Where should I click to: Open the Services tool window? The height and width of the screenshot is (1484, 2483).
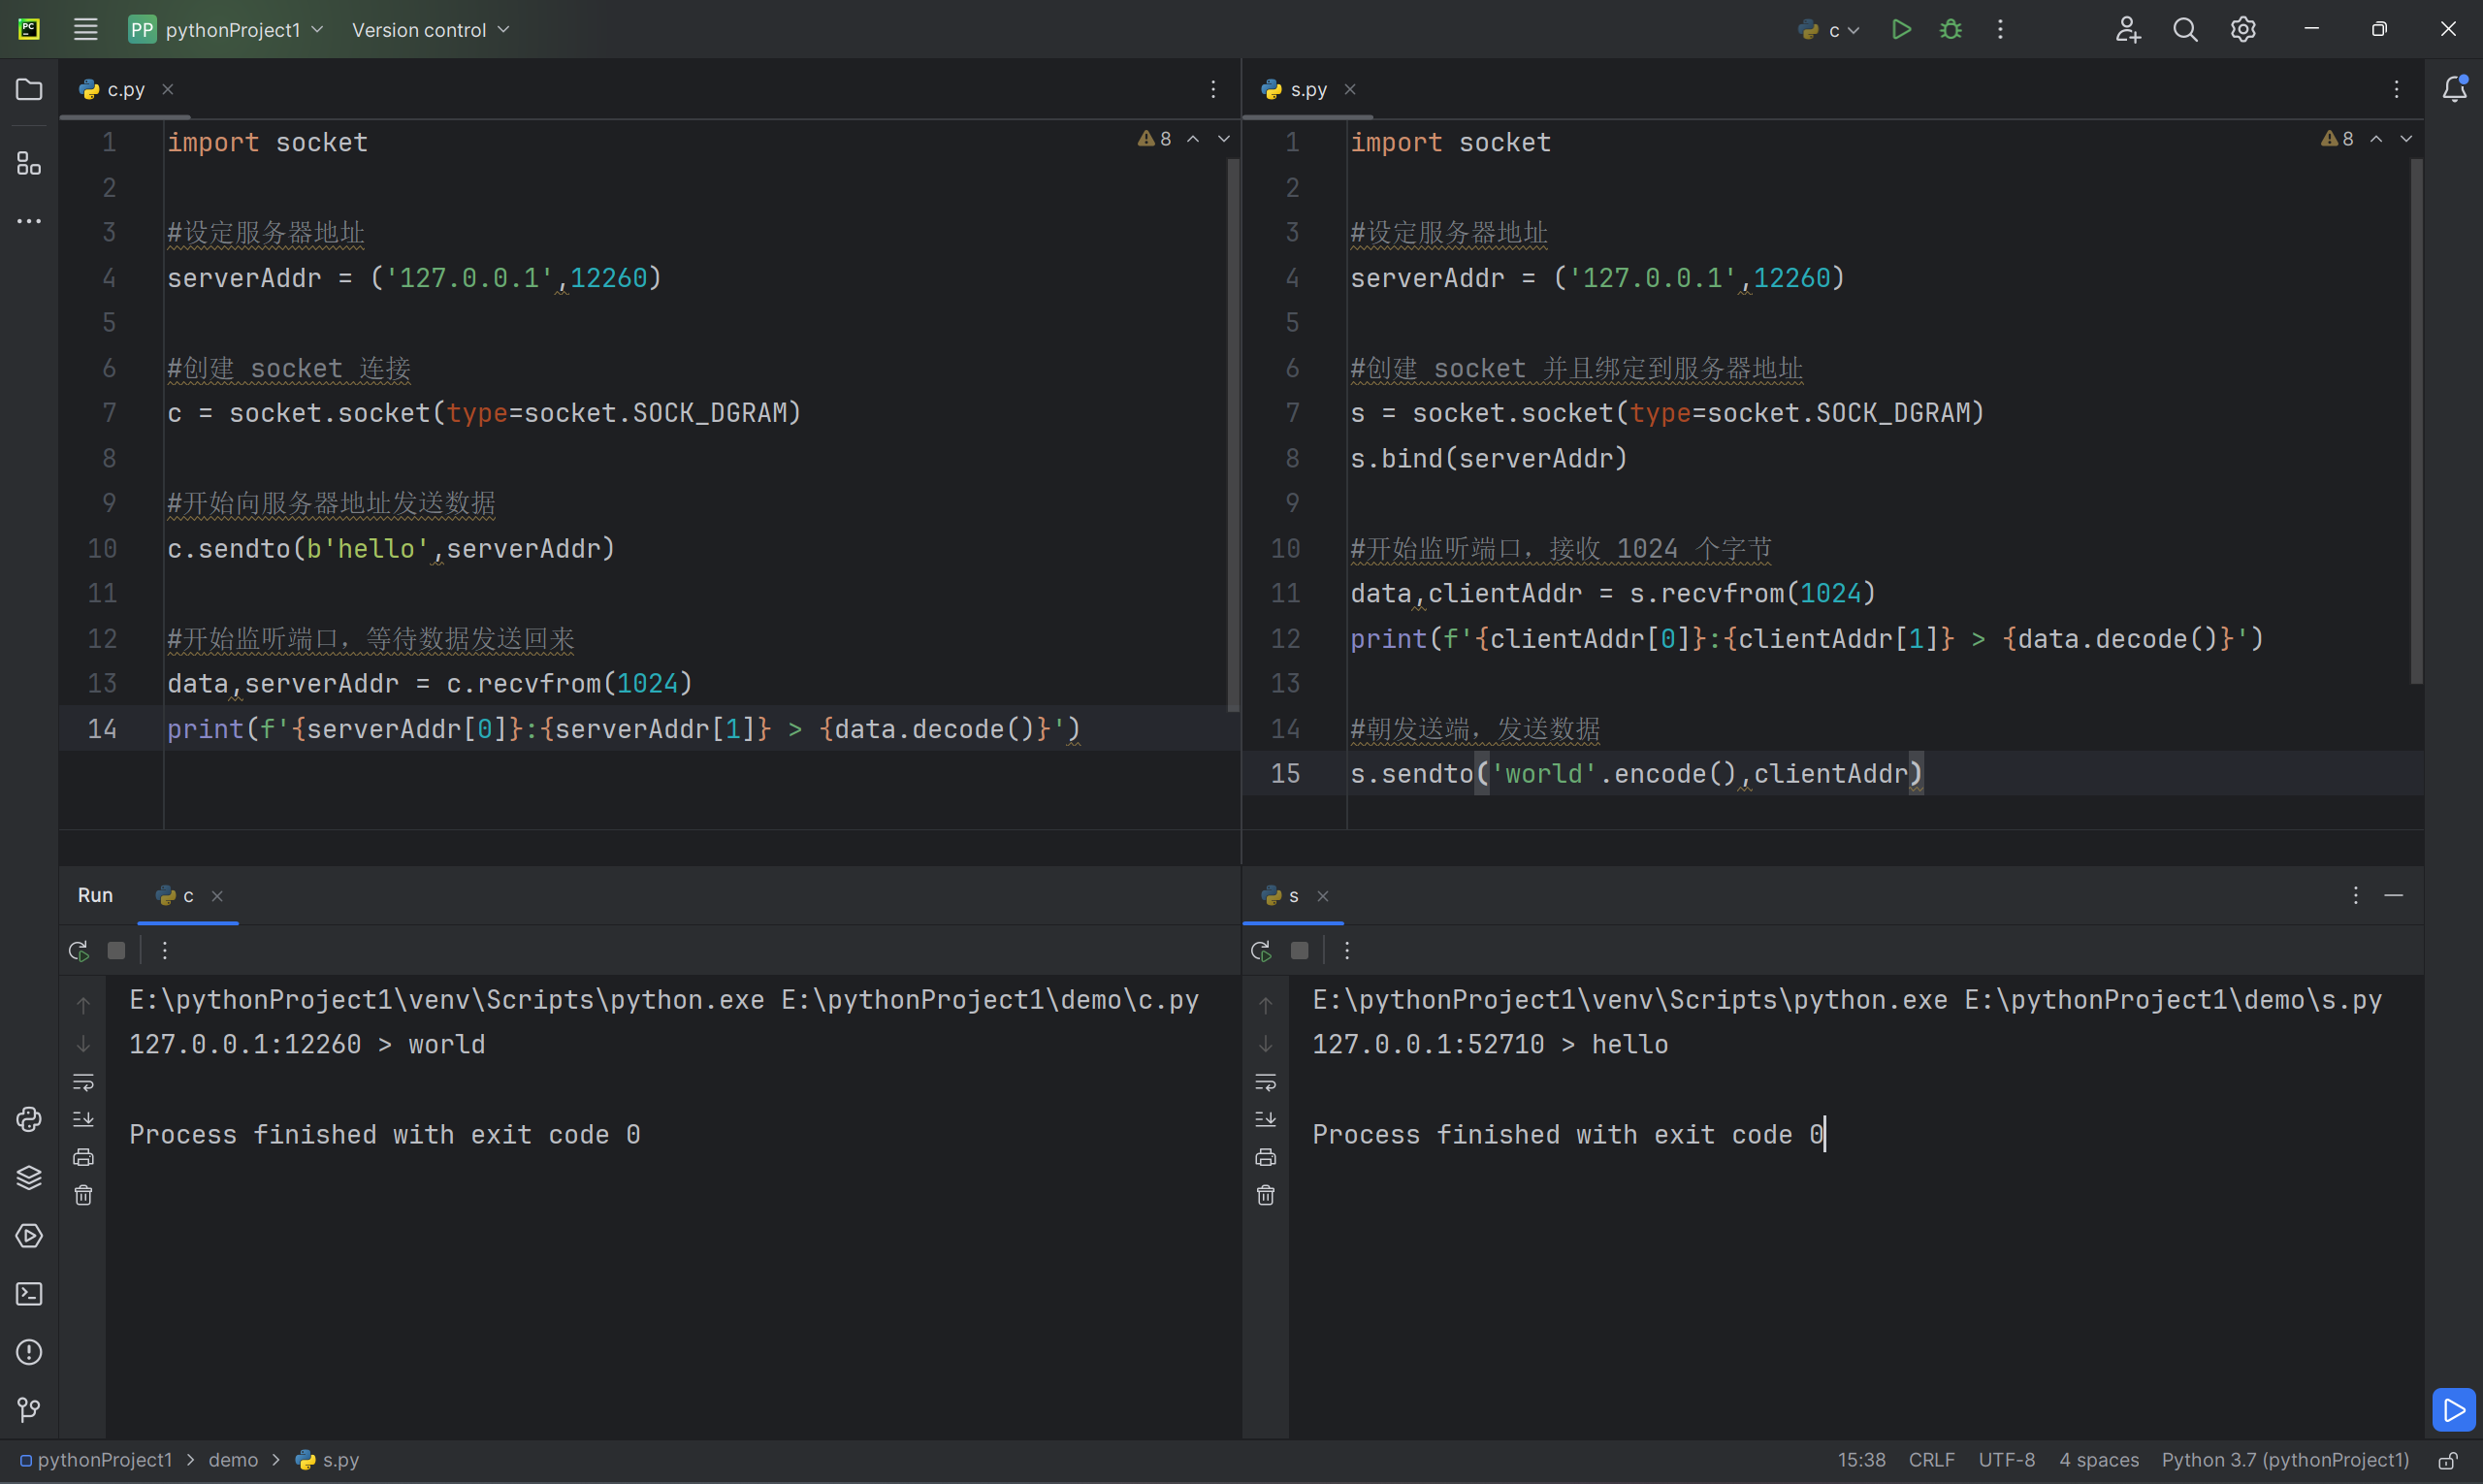point(29,1236)
